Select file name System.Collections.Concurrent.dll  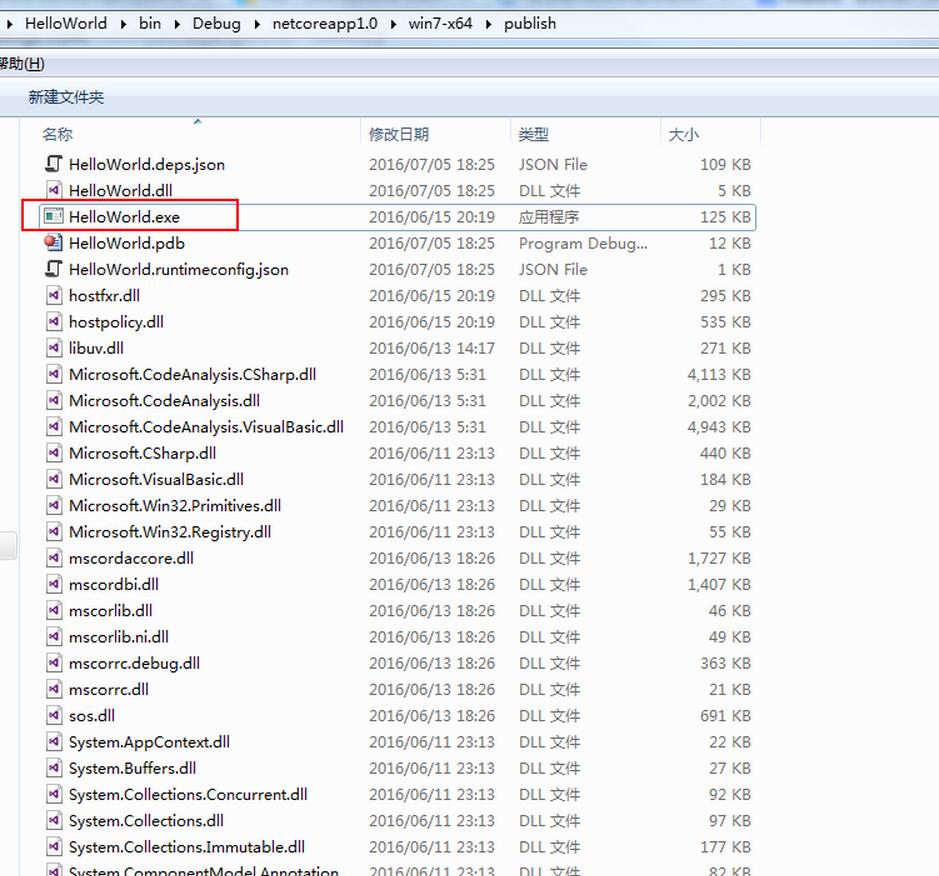pyautogui.click(x=188, y=795)
